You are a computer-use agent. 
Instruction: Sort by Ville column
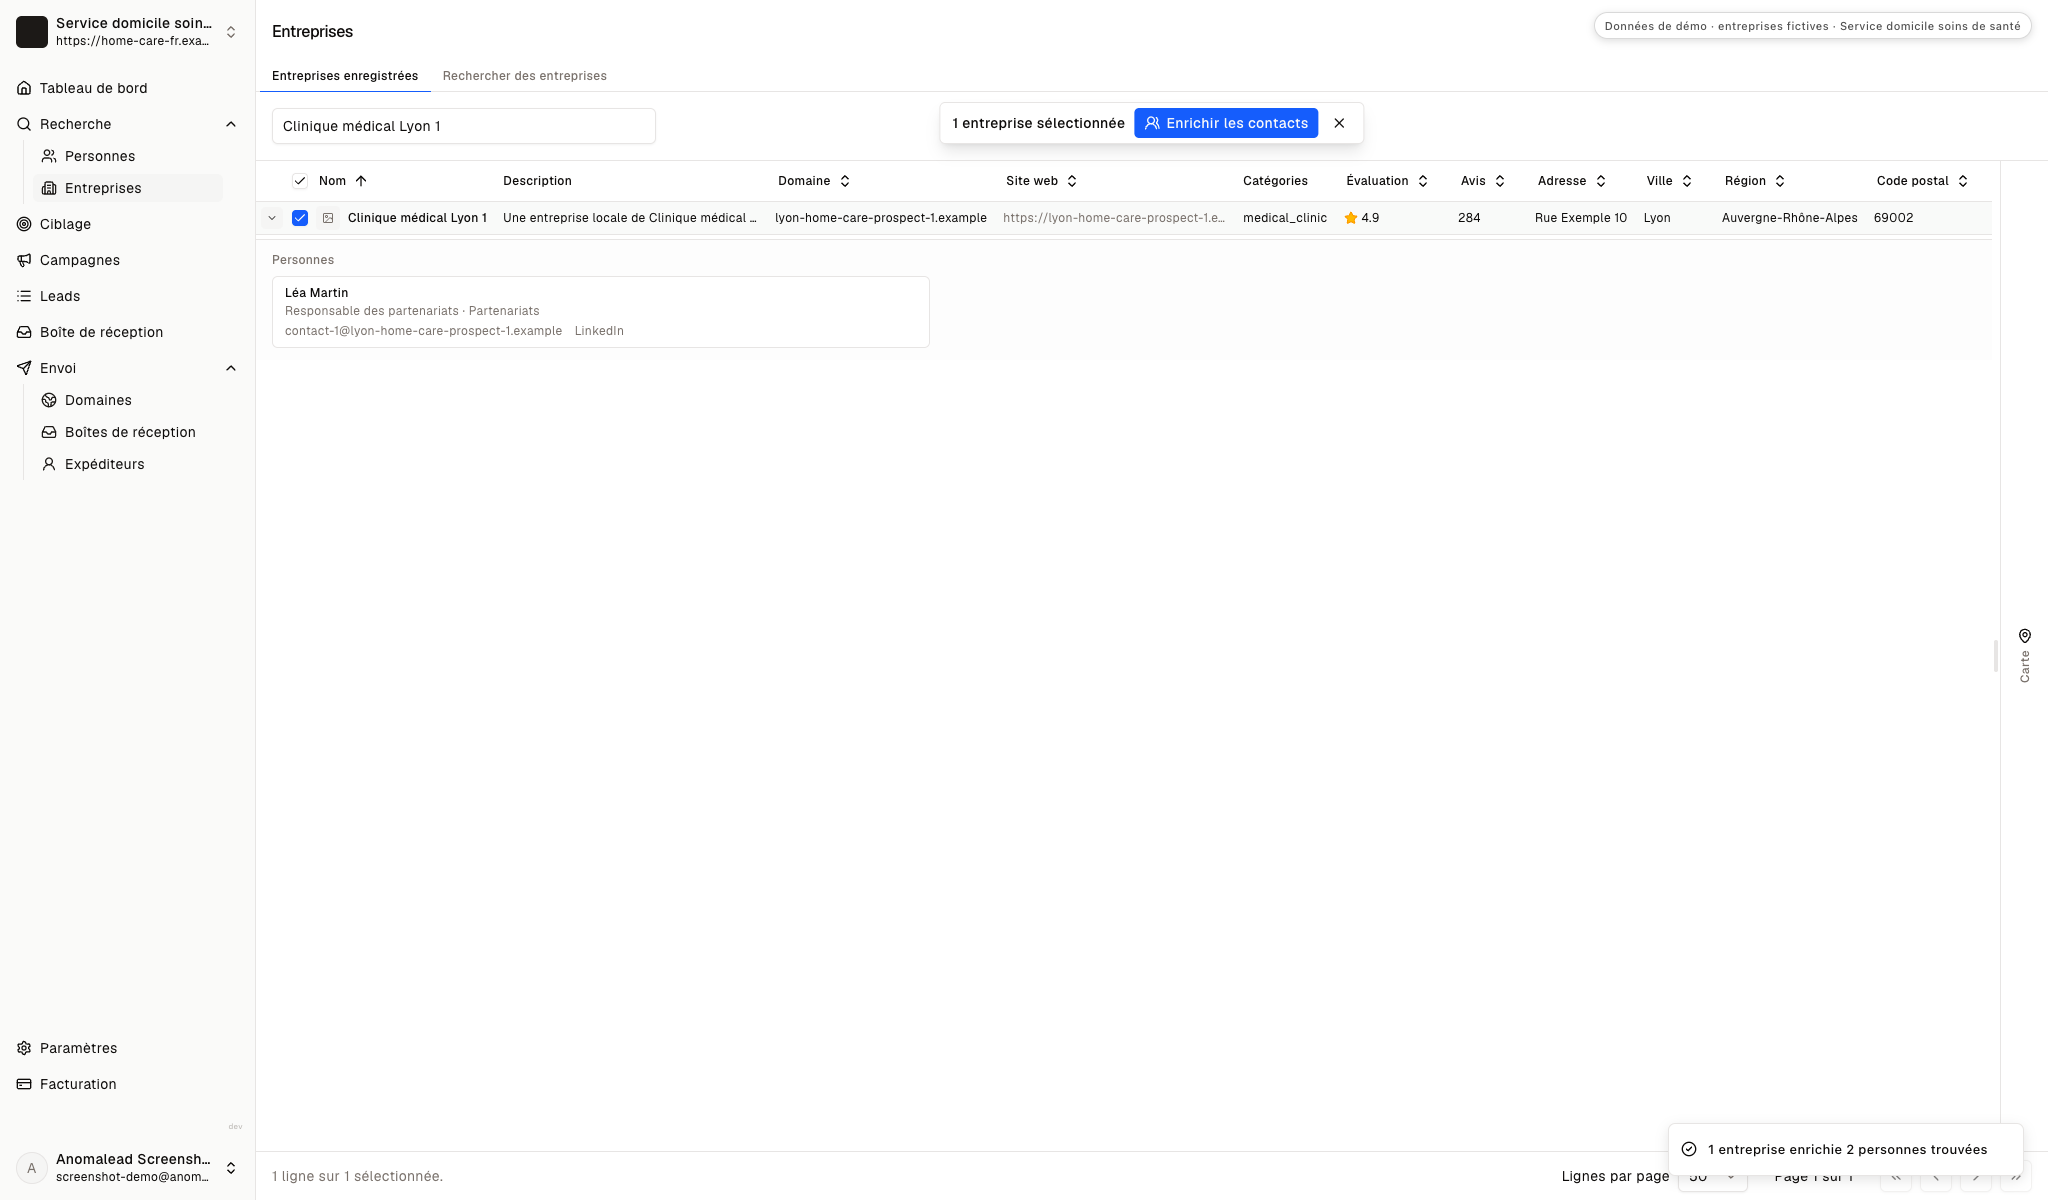tap(1669, 181)
